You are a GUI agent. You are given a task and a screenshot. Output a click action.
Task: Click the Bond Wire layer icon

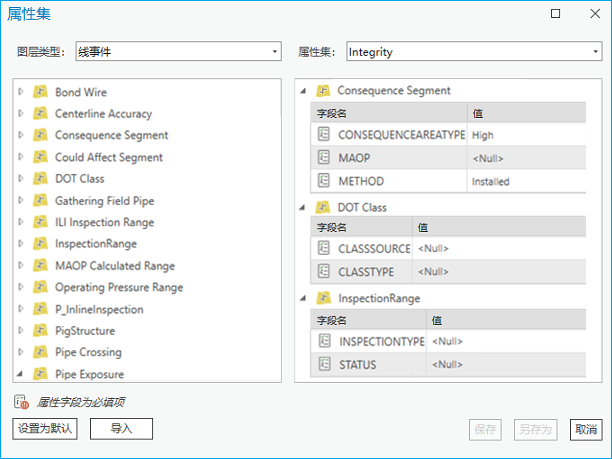[x=40, y=92]
